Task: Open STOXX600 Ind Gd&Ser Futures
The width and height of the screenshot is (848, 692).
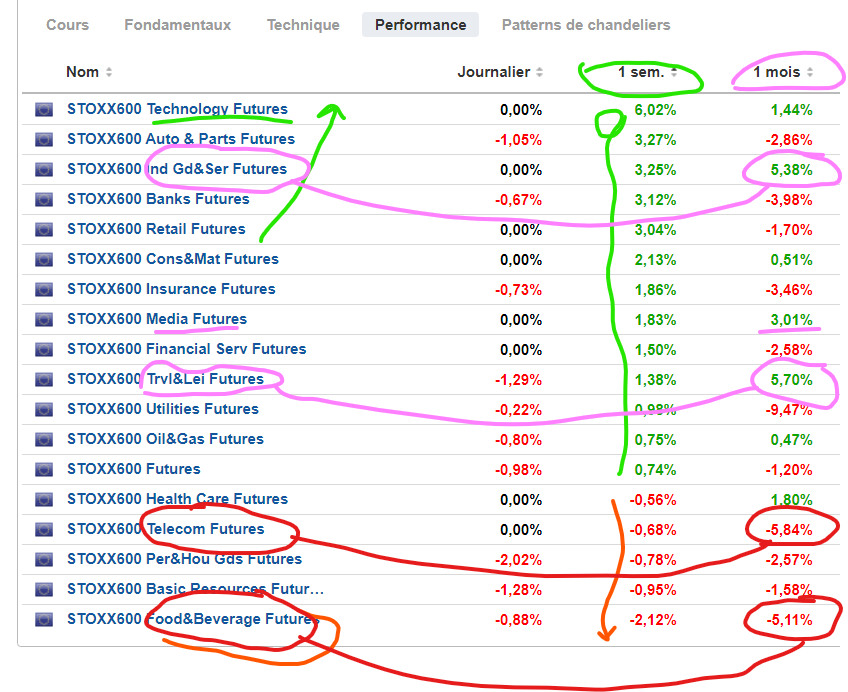Action: pyautogui.click(x=177, y=169)
